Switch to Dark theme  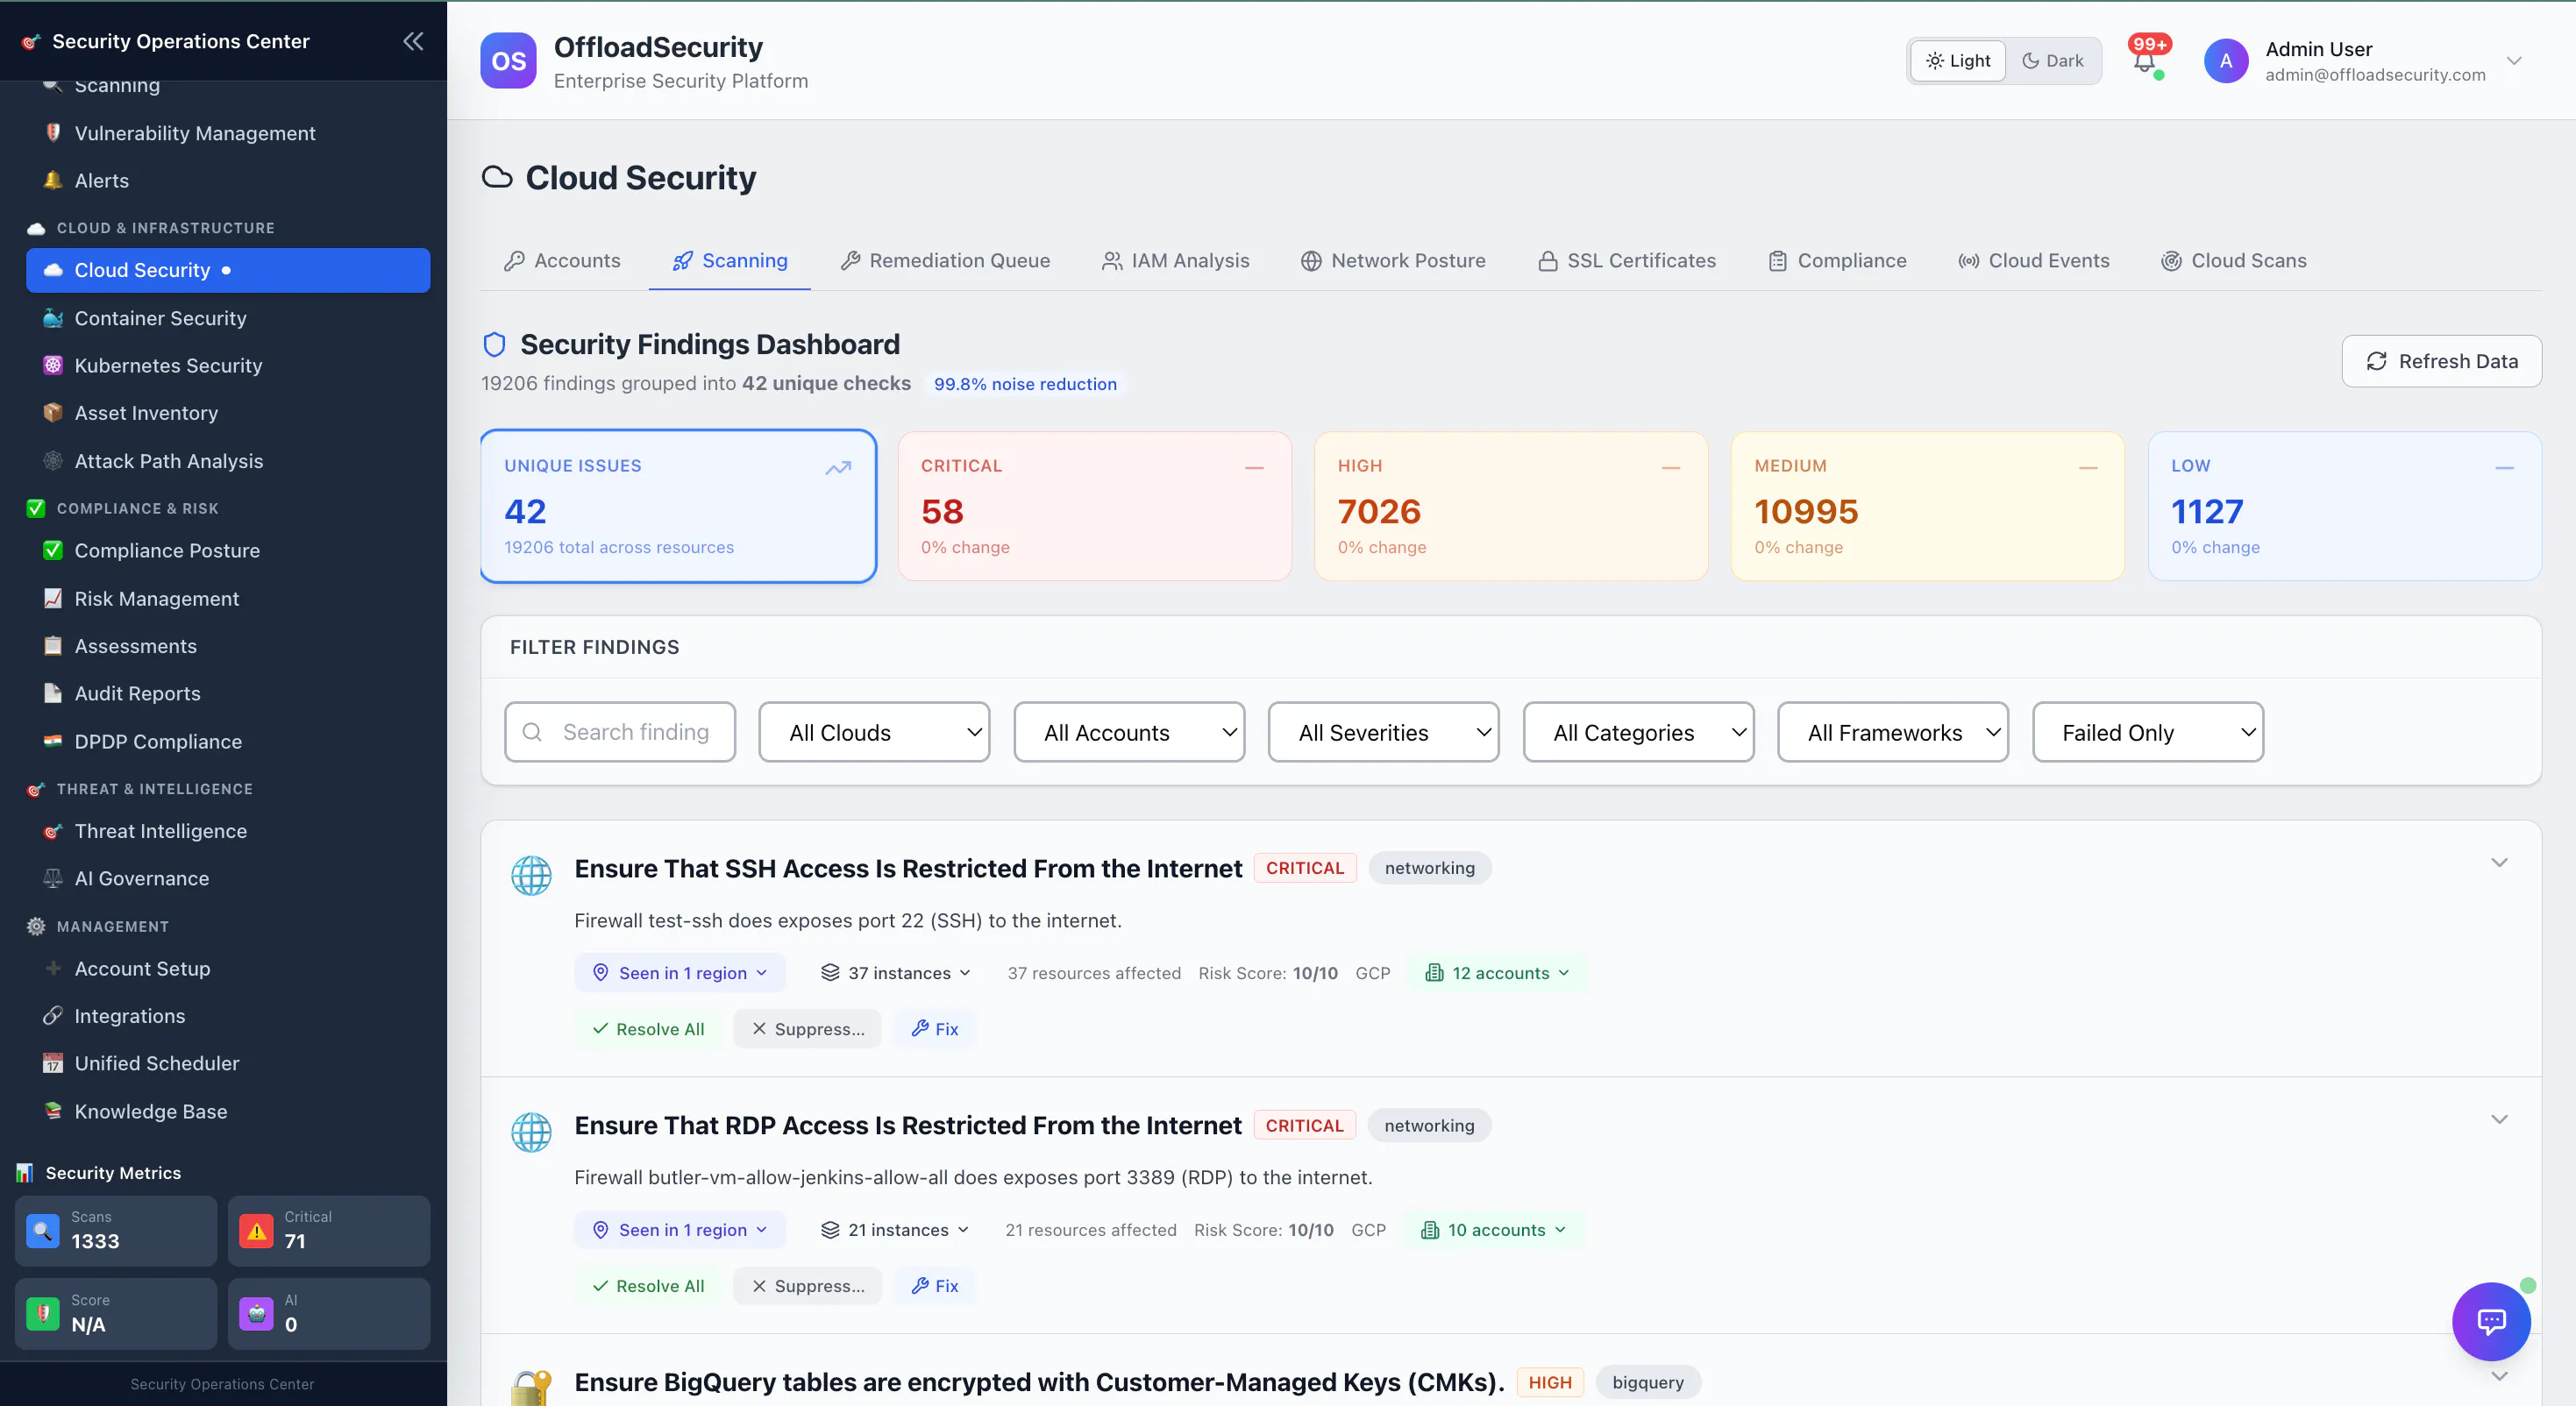[2052, 61]
